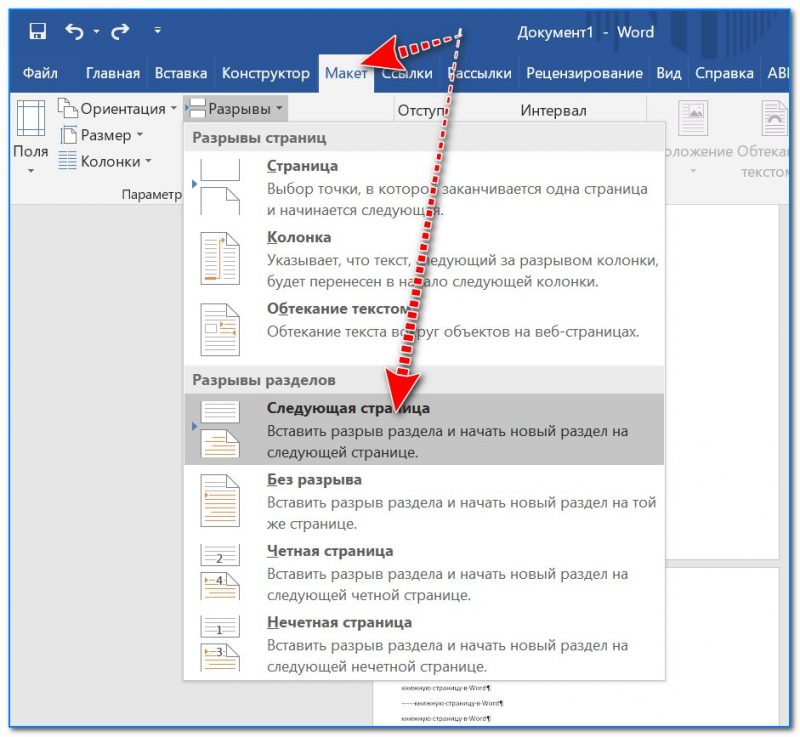800x737 pixels.
Task: Click the Undo arrow icon
Action: click(x=74, y=32)
